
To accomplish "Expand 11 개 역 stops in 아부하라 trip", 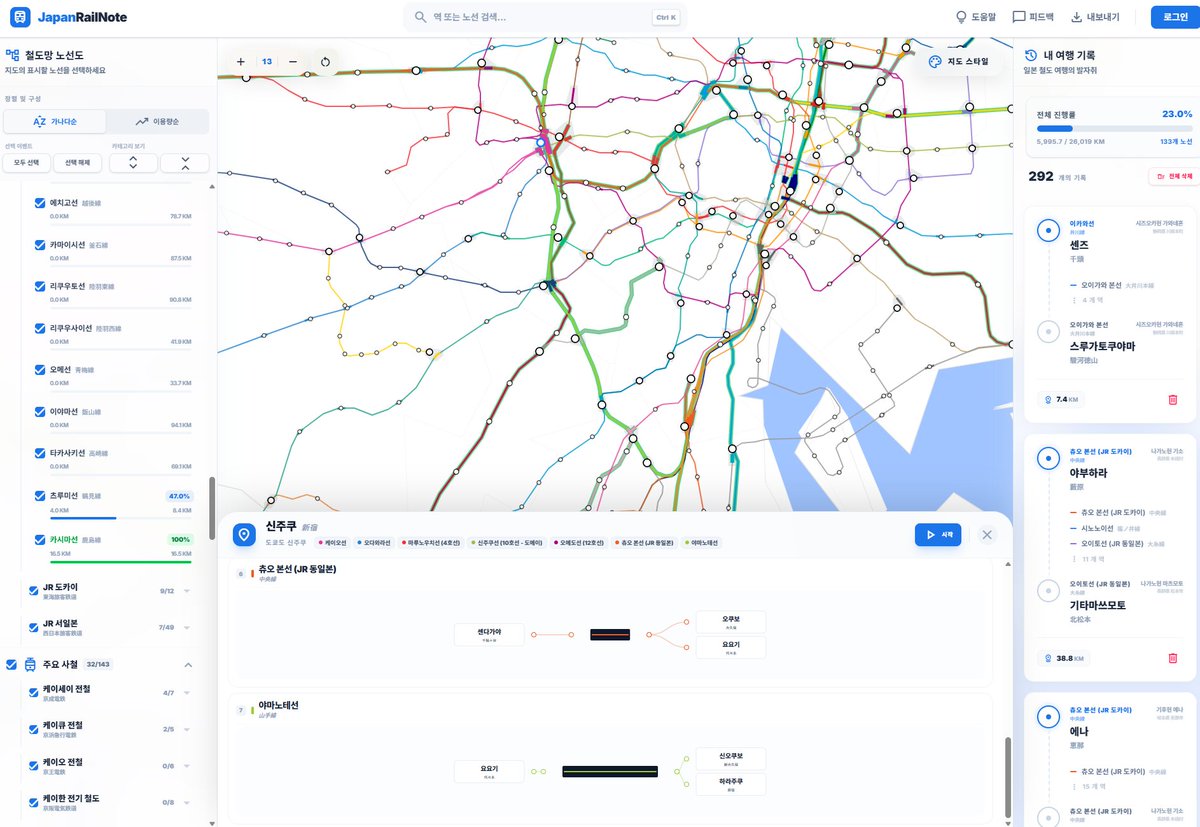I will click(1089, 559).
